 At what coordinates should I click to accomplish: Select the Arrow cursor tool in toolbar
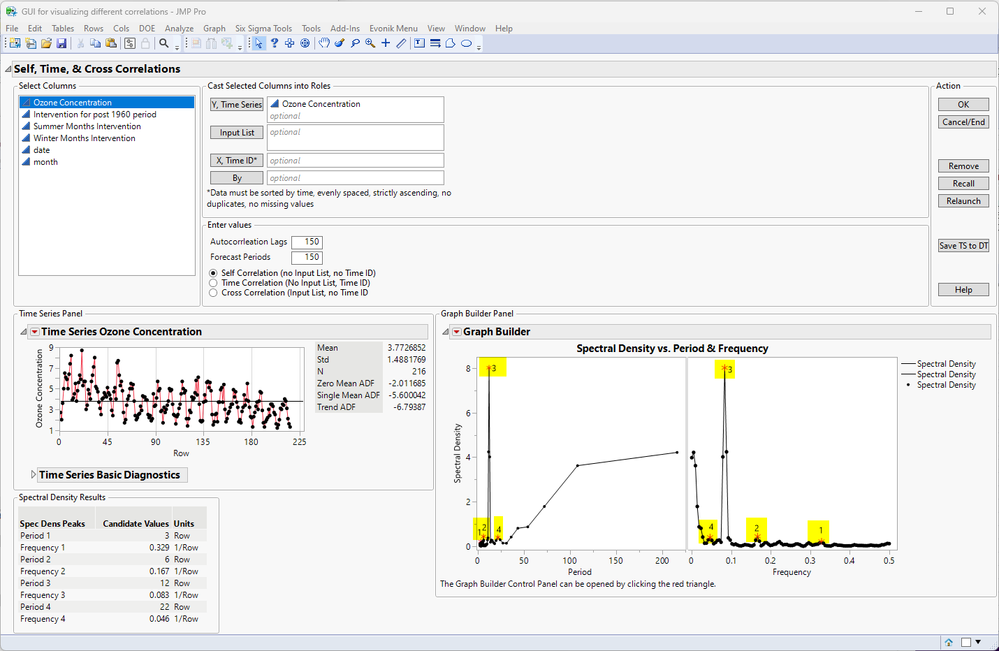[259, 43]
